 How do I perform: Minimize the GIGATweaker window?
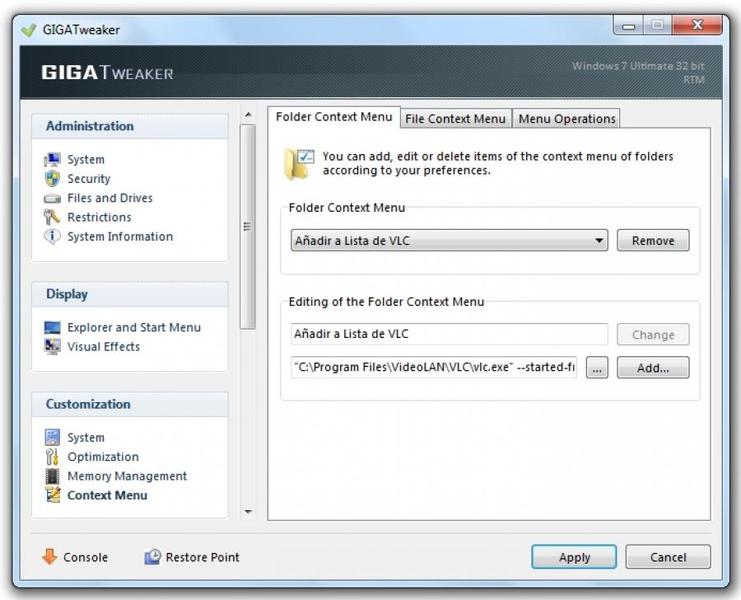[629, 26]
